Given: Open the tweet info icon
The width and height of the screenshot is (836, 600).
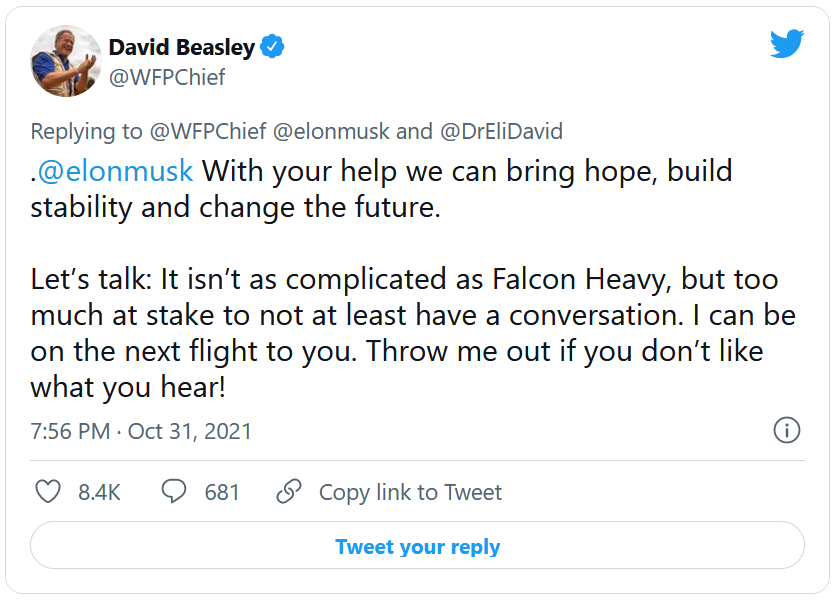Looking at the screenshot, I should [x=787, y=431].
